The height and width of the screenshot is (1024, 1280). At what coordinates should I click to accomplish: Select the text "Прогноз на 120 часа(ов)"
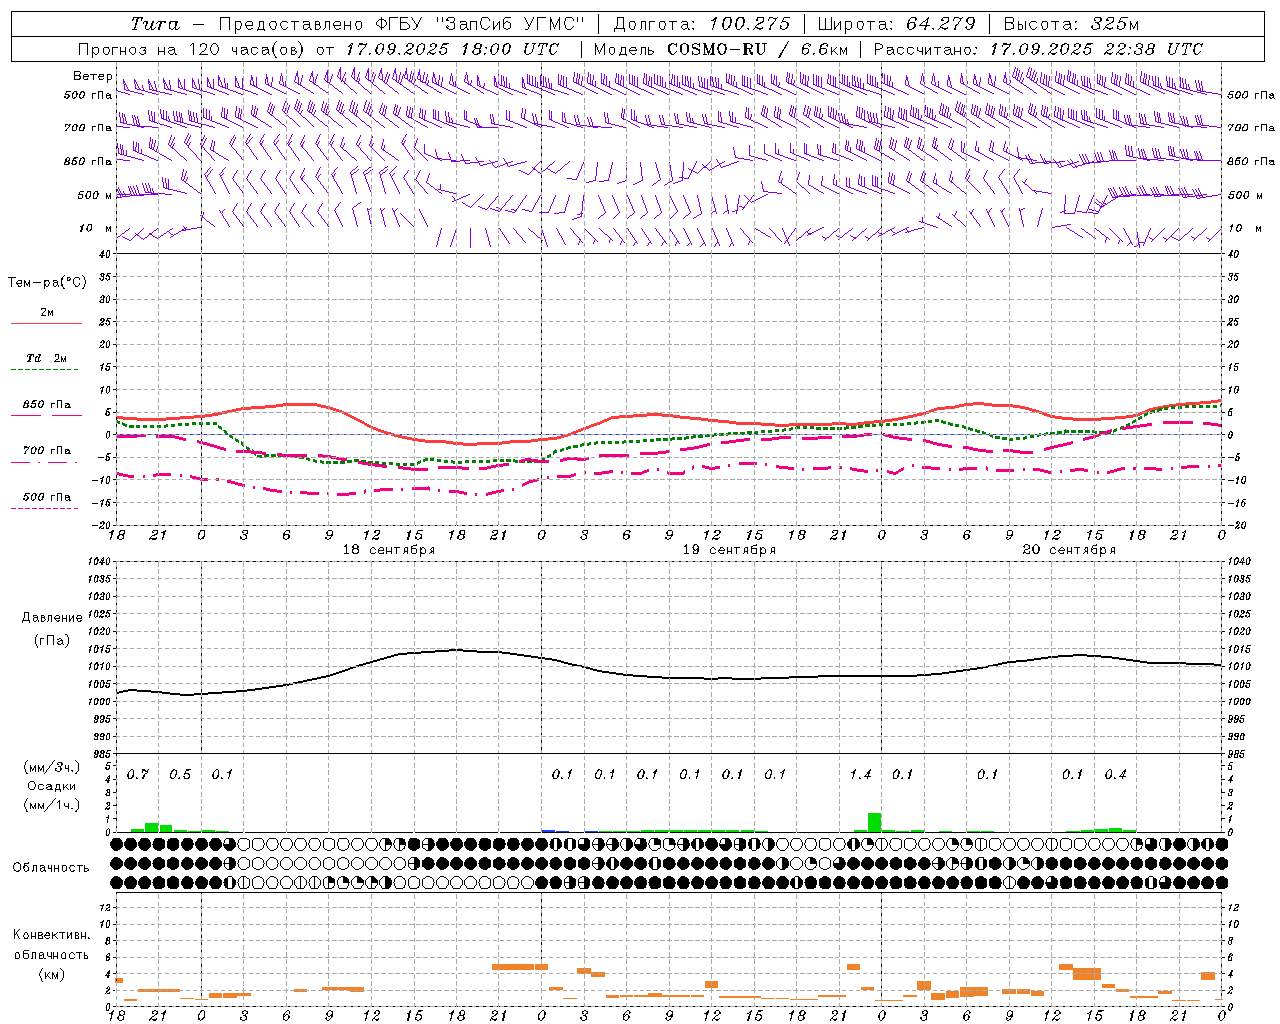(x=192, y=49)
